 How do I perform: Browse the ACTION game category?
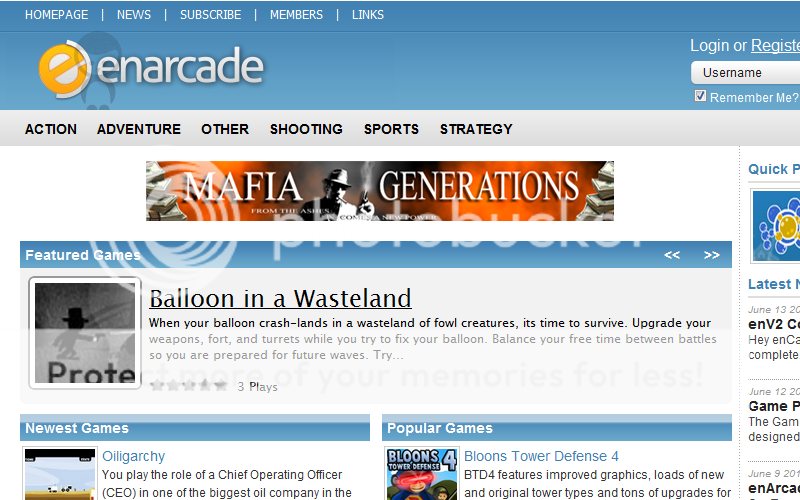[x=51, y=129]
